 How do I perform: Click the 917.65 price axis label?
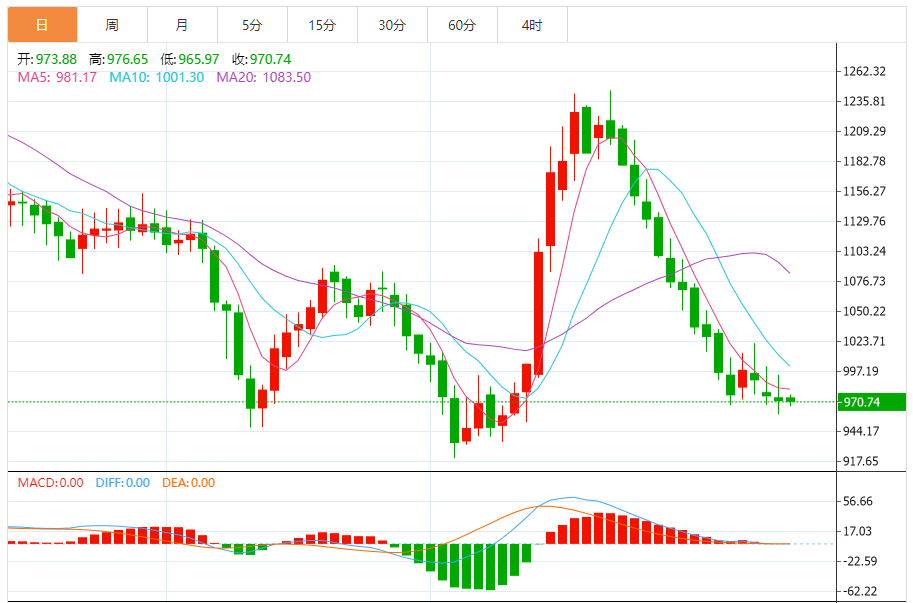861,462
